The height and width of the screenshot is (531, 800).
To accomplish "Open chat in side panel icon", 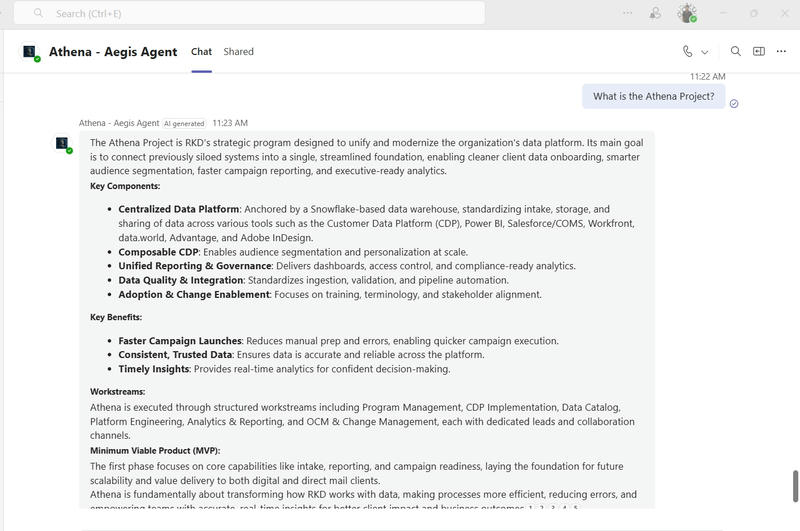I will [x=759, y=52].
